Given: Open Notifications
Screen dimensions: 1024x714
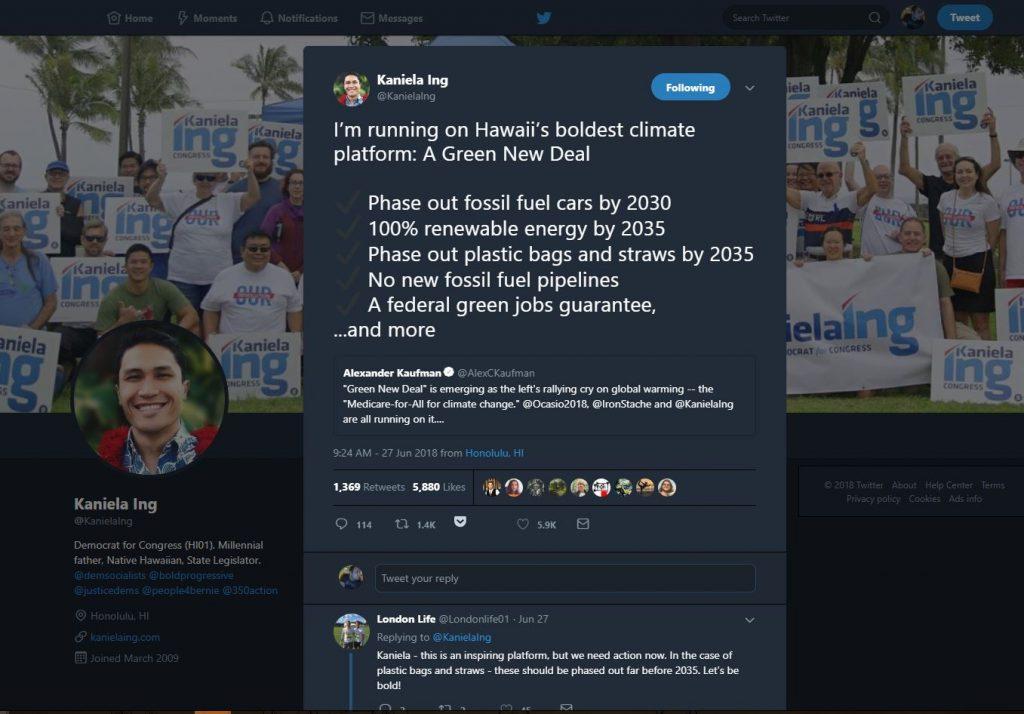Looking at the screenshot, I should coord(299,18).
